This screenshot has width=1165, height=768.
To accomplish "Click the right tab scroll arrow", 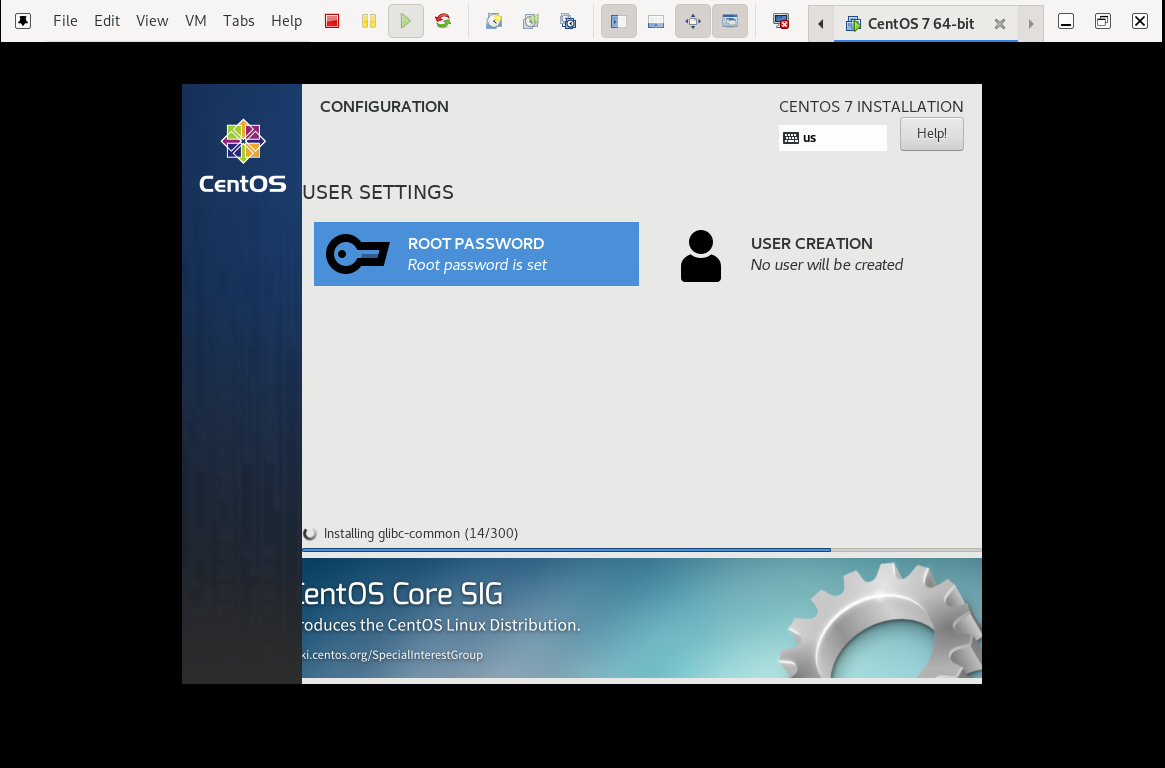I will point(1031,24).
